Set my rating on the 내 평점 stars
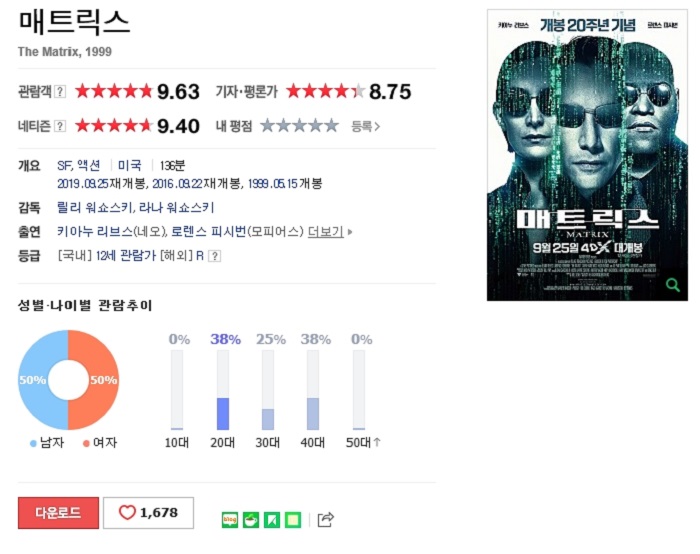Image resolution: width=700 pixels, height=554 pixels. [x=299, y=126]
